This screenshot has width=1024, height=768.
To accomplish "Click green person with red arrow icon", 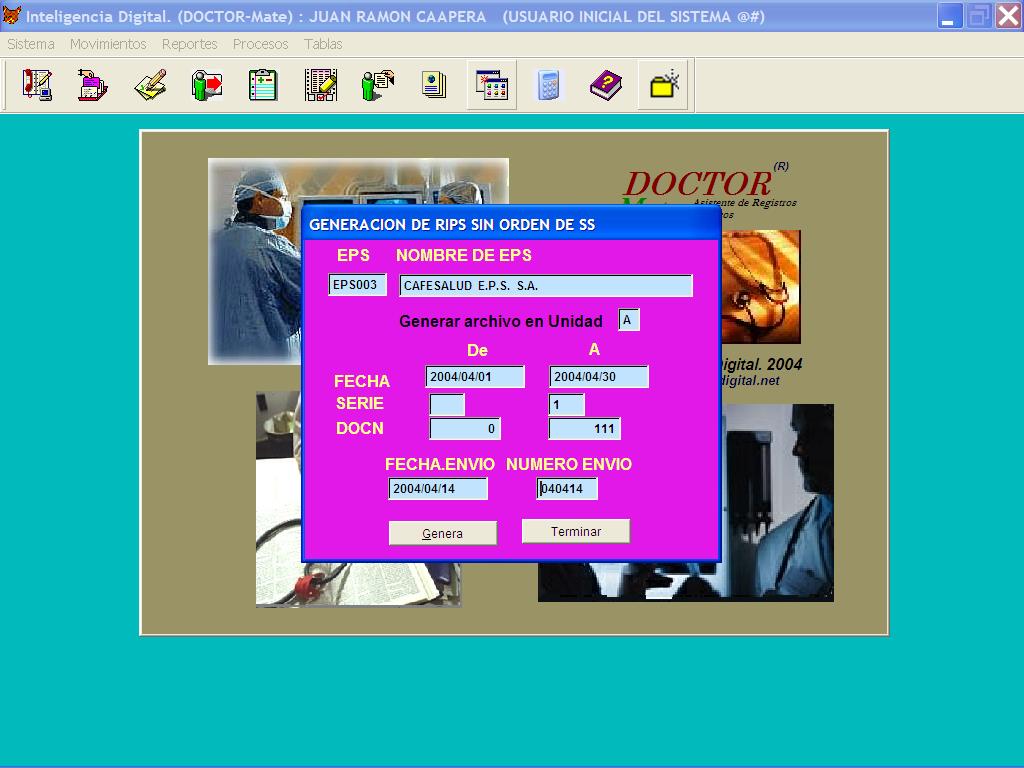I will click(207, 85).
